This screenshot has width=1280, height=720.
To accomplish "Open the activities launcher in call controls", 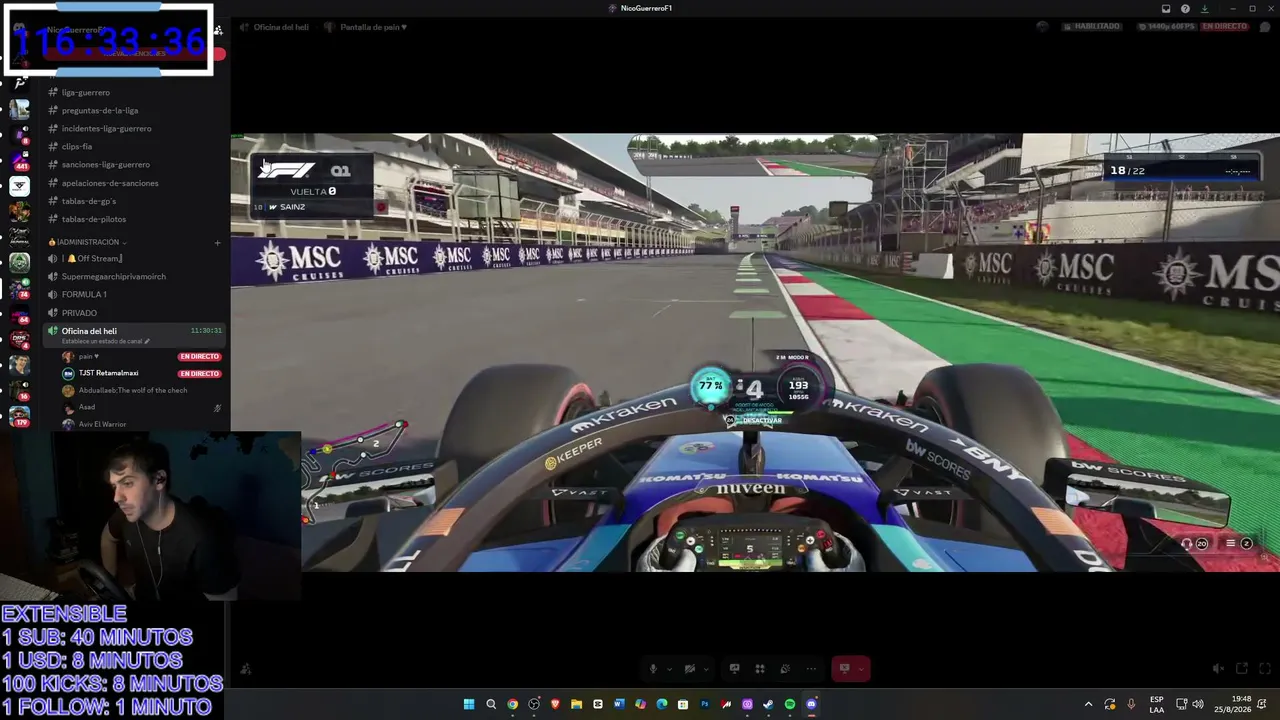I will 760,669.
